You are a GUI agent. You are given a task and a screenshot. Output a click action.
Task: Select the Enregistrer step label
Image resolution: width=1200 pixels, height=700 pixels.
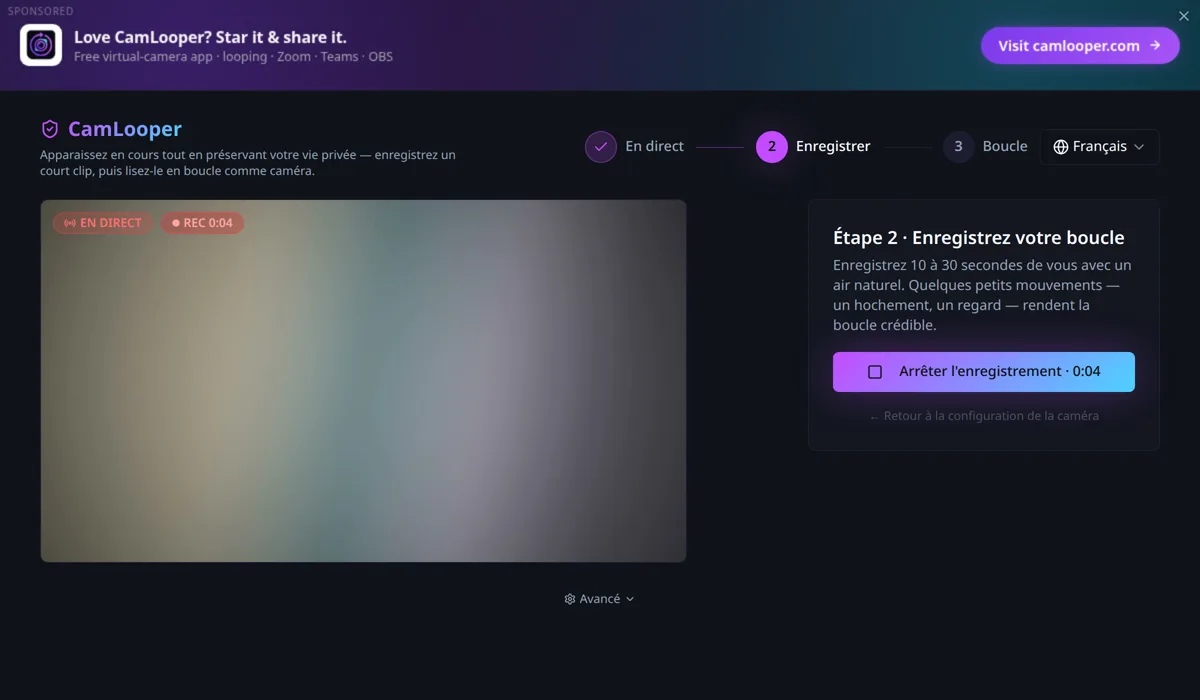point(833,146)
